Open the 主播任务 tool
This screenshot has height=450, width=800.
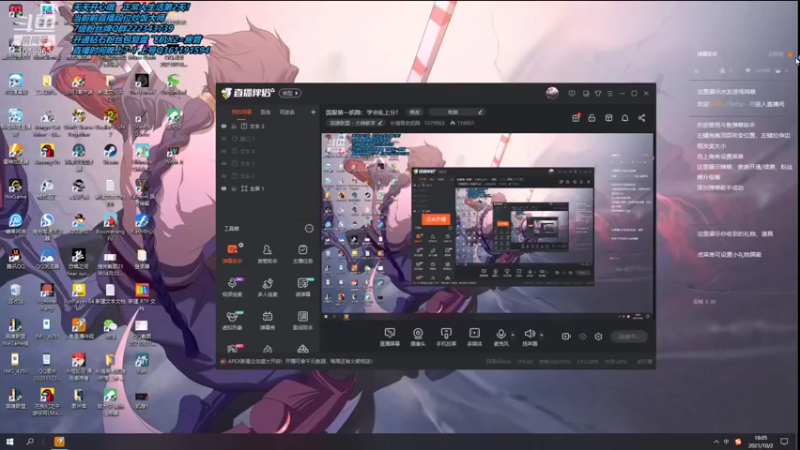point(303,254)
